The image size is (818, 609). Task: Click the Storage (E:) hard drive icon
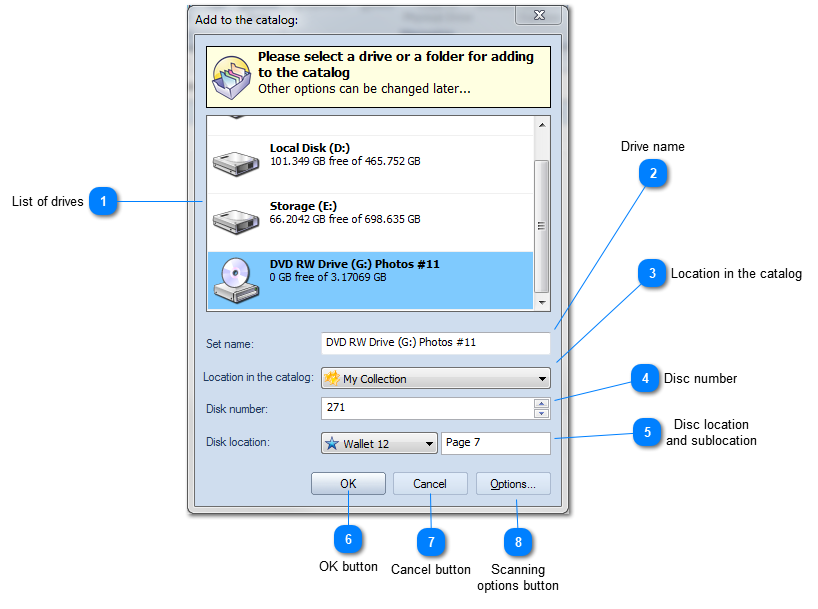point(236,219)
